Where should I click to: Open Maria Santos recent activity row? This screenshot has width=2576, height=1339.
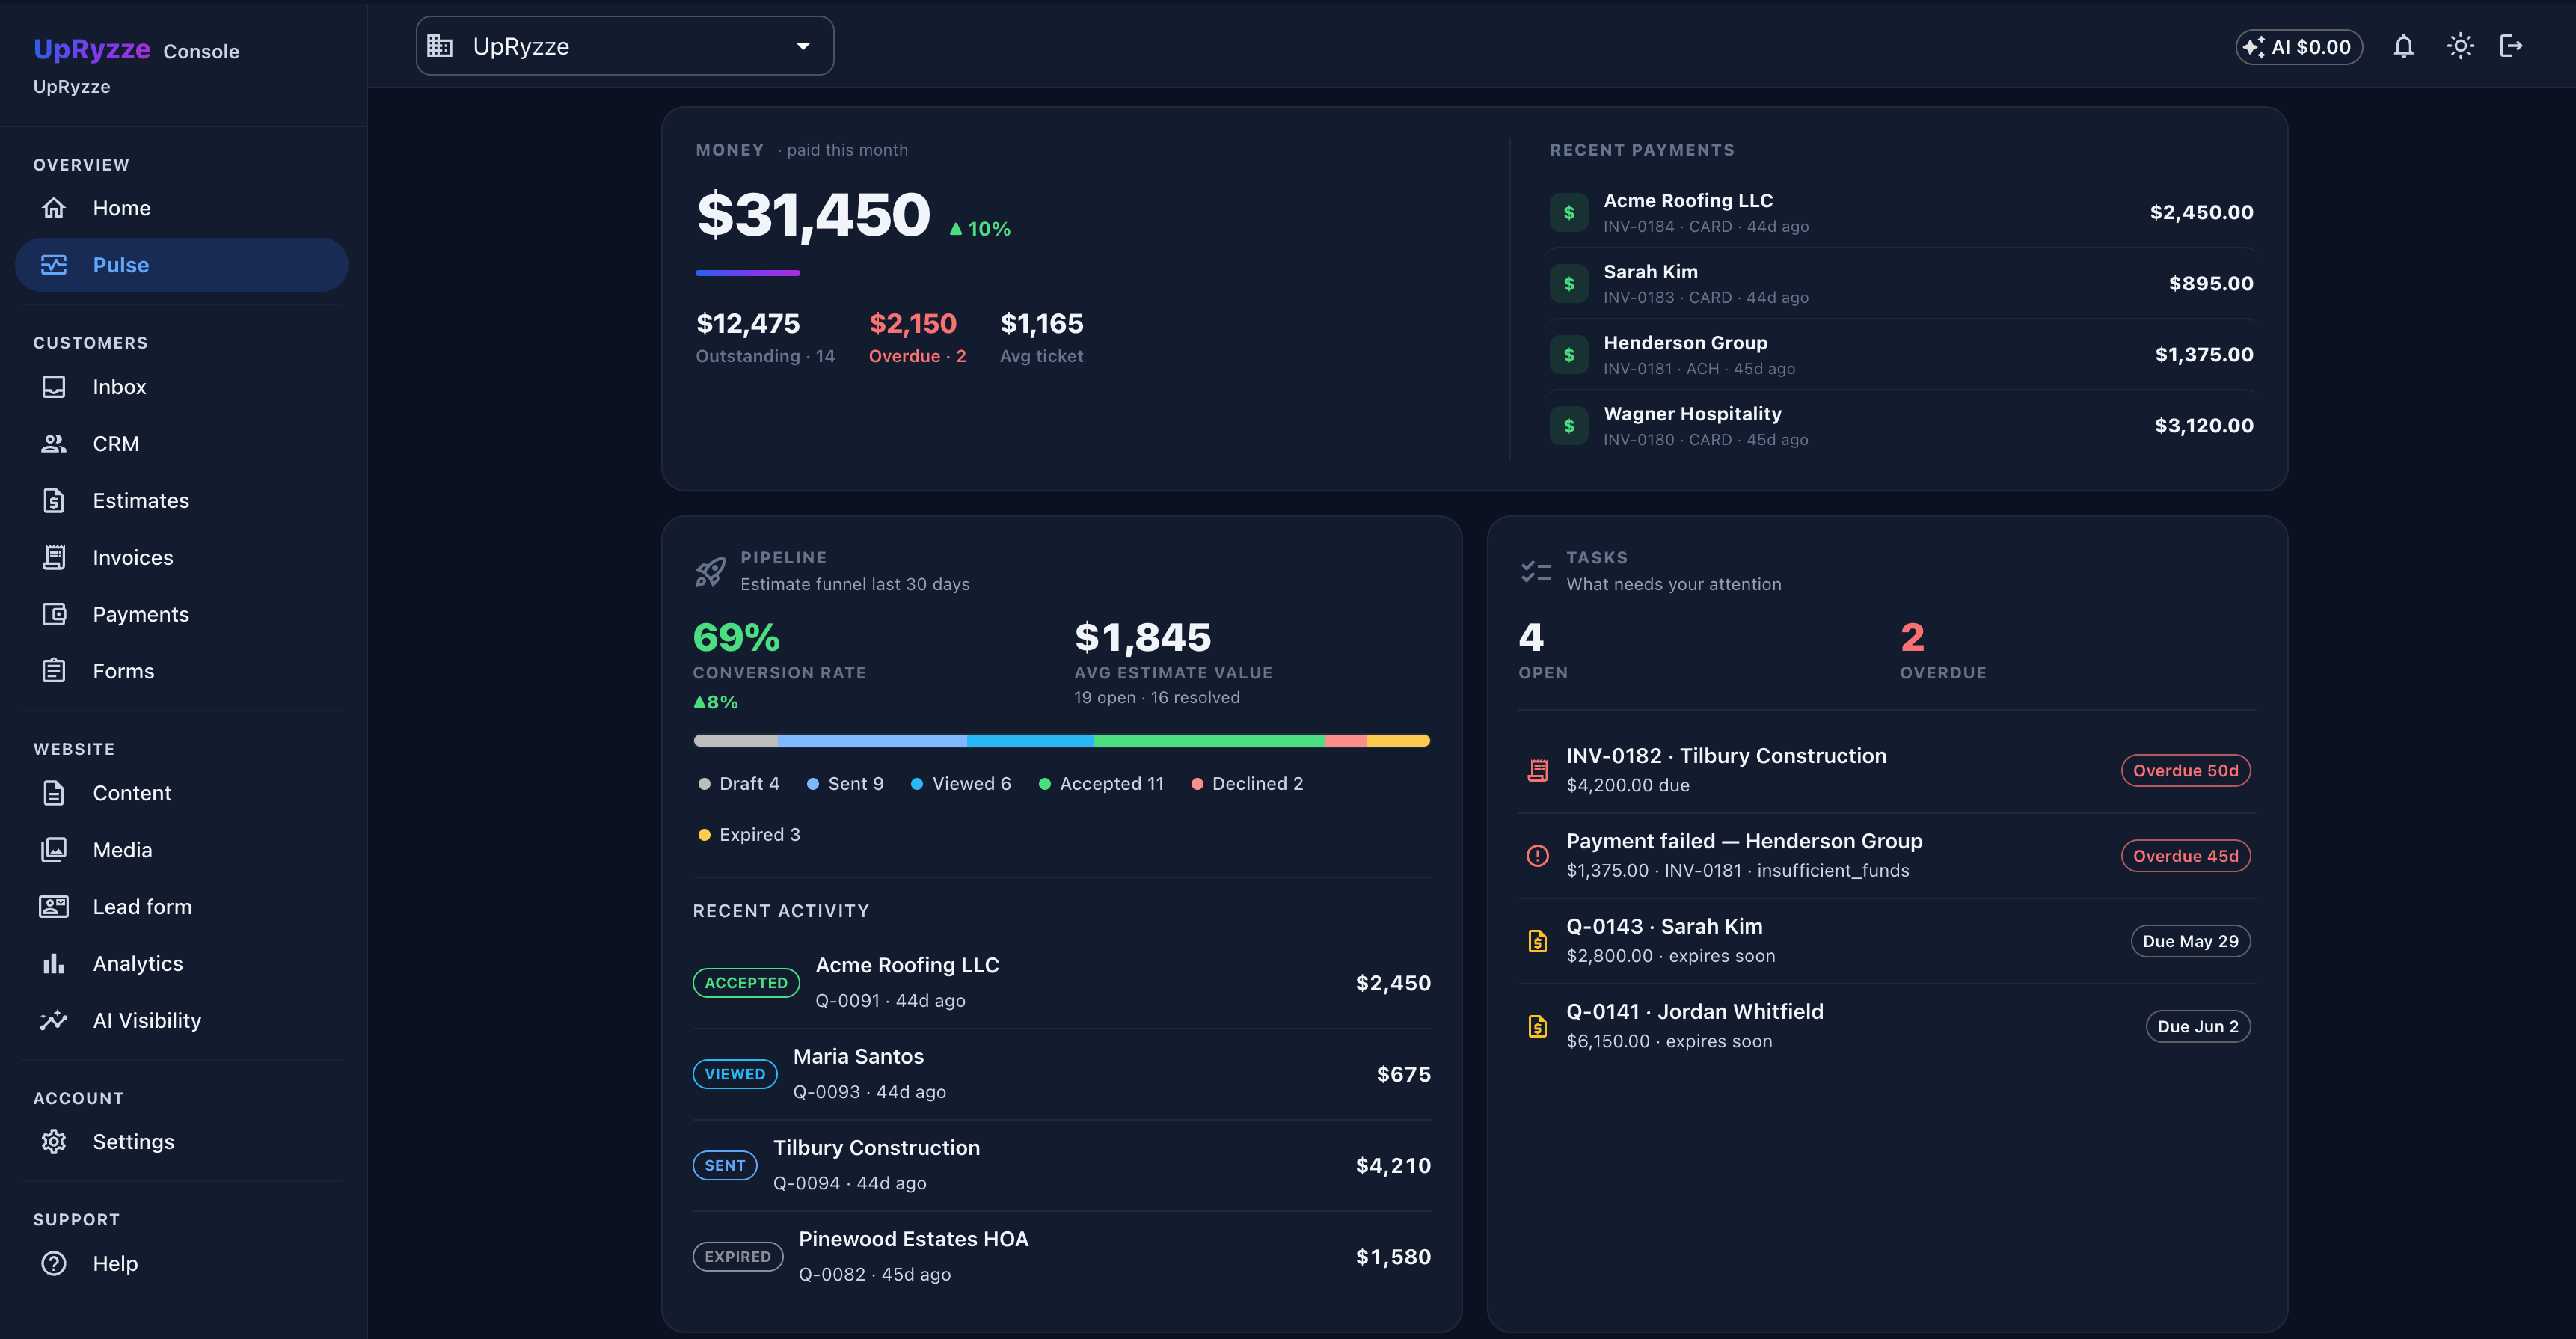click(x=1062, y=1074)
